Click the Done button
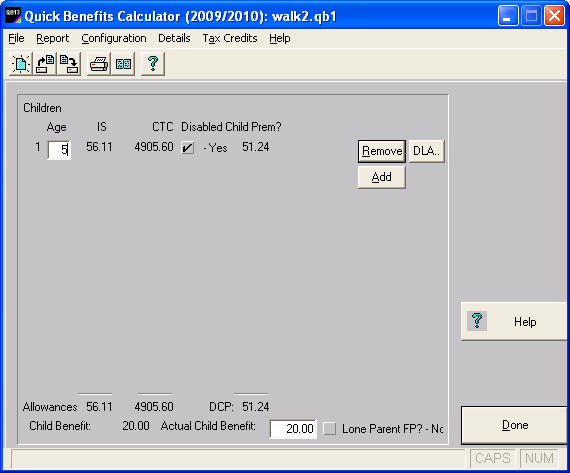This screenshot has width=570, height=473. point(514,425)
